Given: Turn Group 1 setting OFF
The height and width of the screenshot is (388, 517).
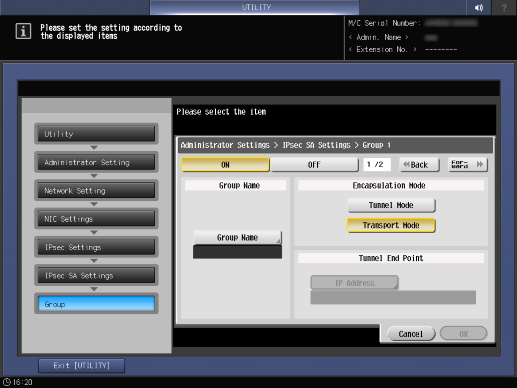Looking at the screenshot, I should (x=314, y=165).
